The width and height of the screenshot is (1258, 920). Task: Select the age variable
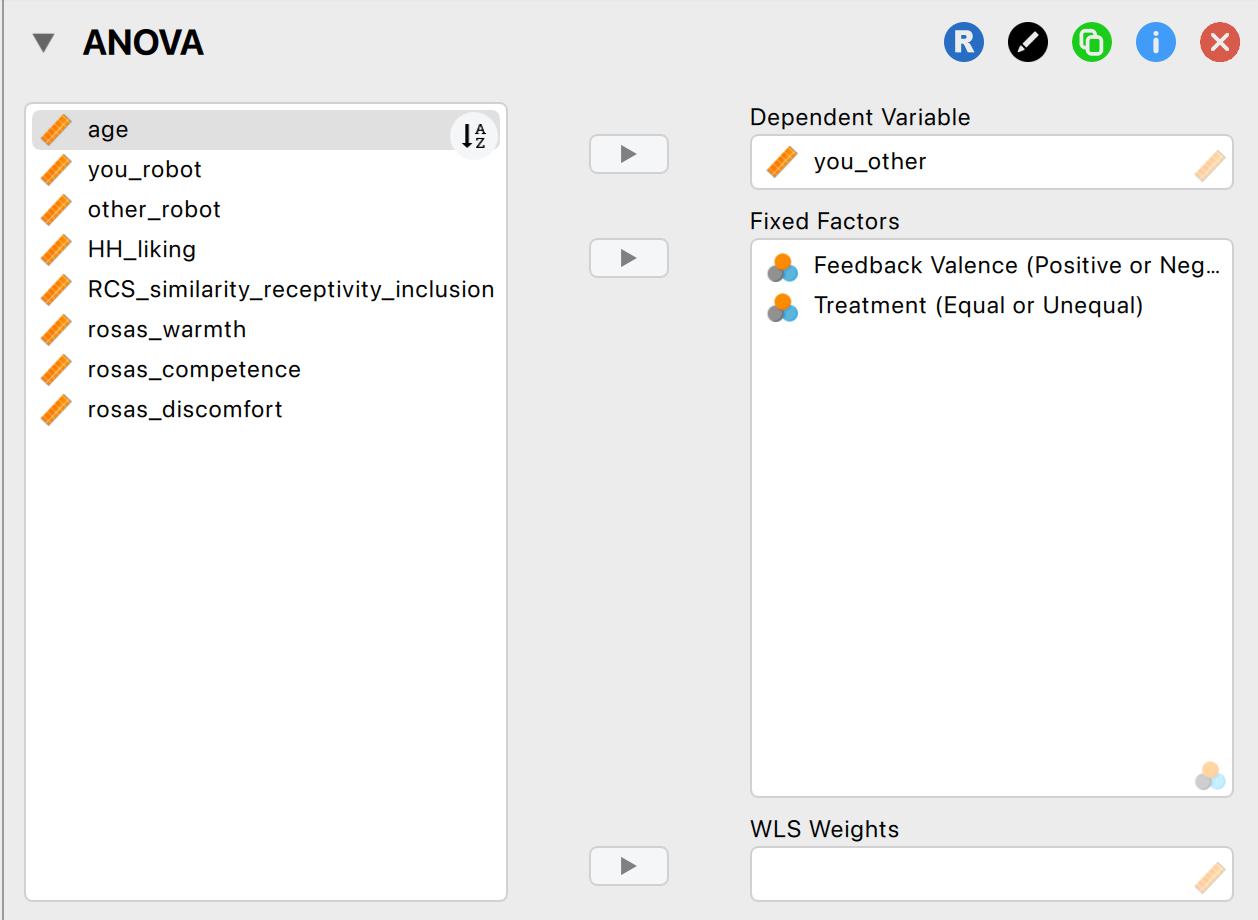coord(108,130)
